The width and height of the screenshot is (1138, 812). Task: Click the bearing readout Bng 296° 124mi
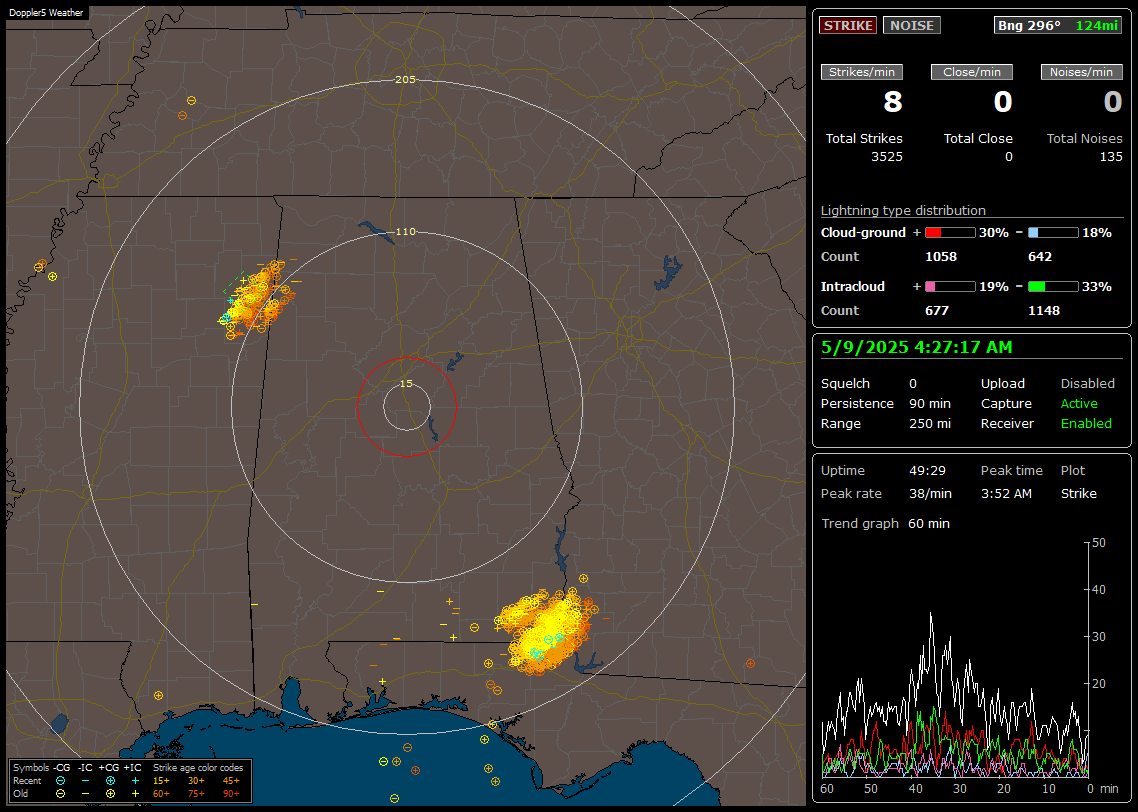(x=1057, y=25)
